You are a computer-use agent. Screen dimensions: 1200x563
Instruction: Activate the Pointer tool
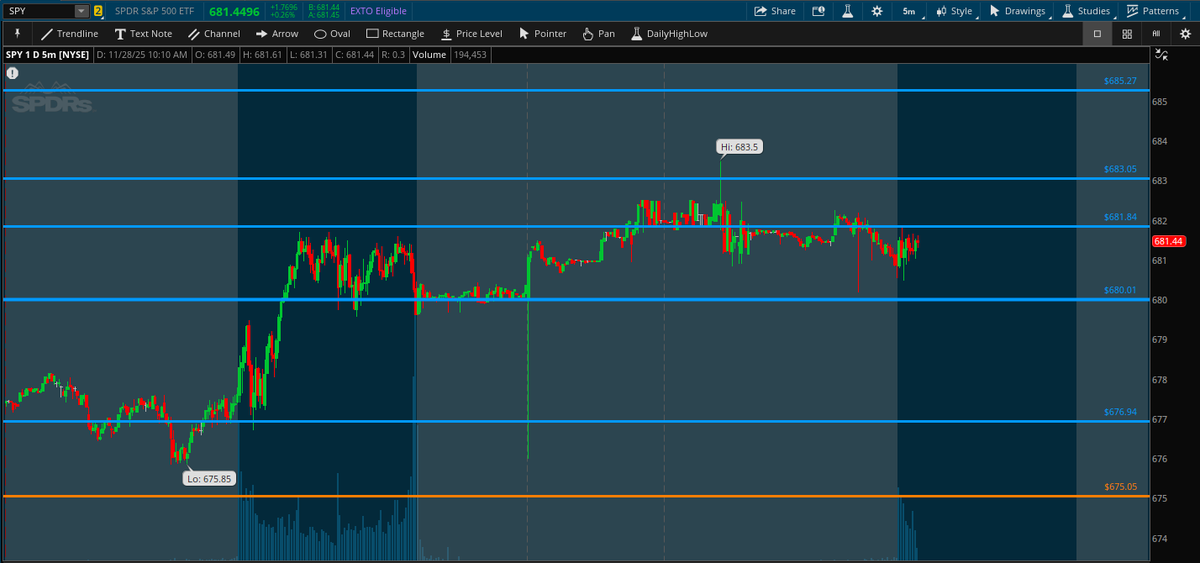tap(543, 33)
